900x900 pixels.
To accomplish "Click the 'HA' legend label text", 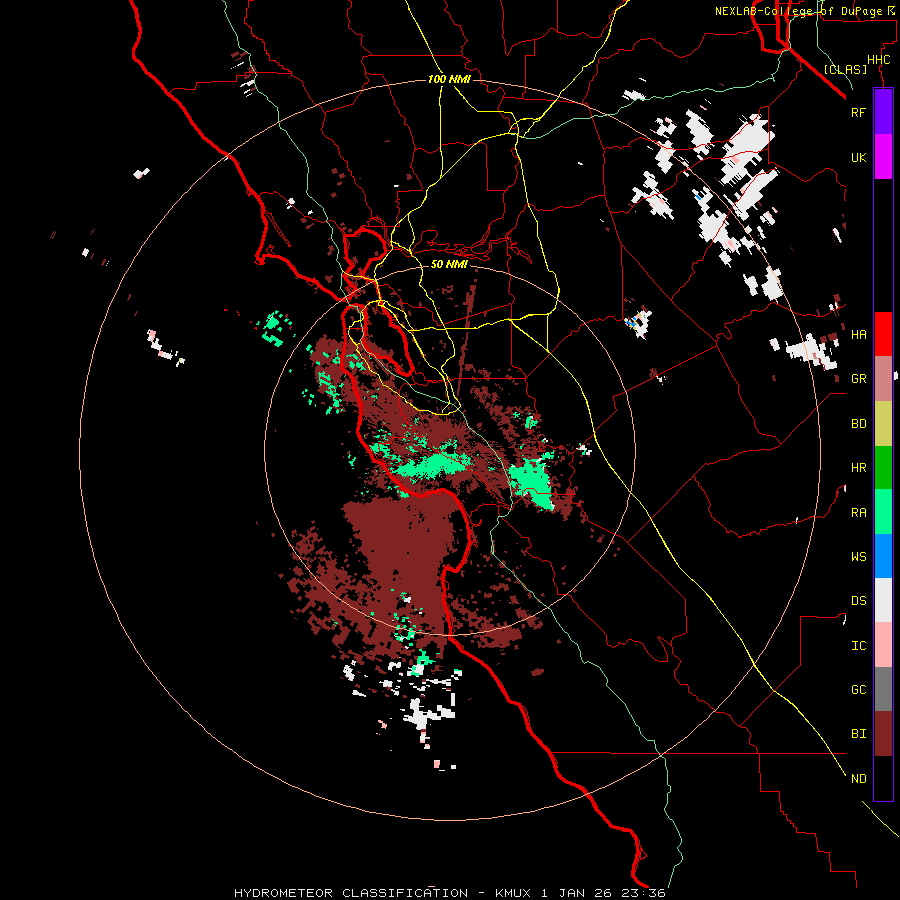I will tap(858, 334).
